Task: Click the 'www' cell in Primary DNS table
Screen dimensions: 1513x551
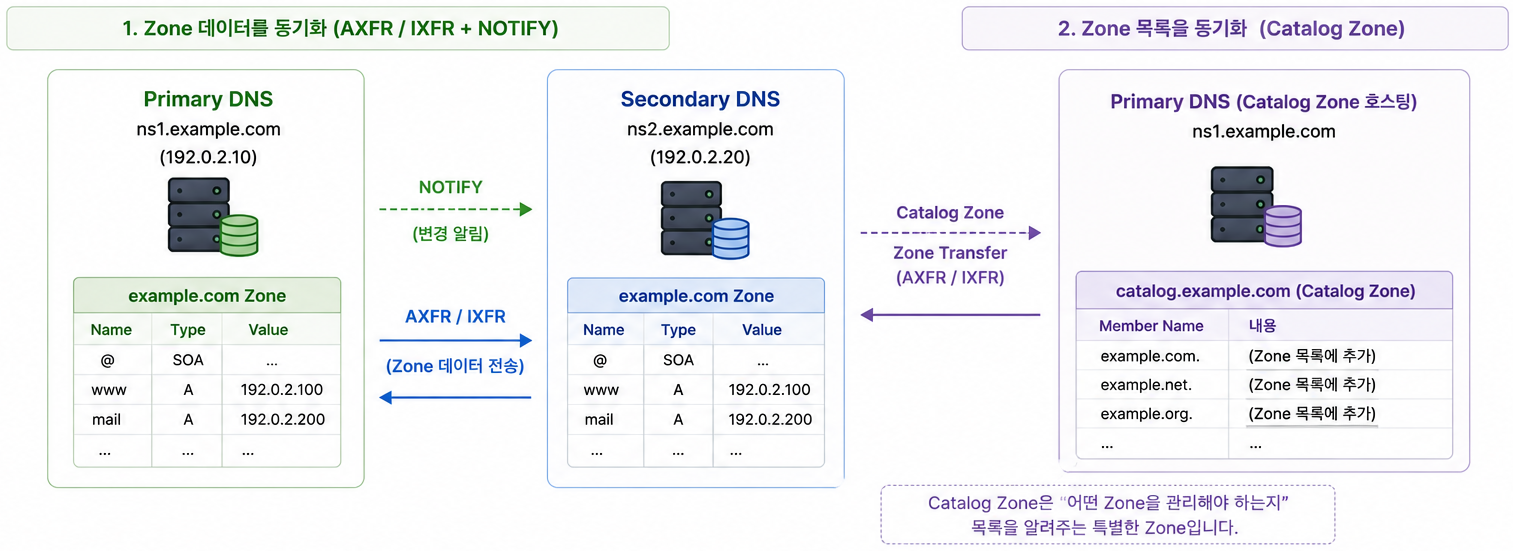Action: (x=109, y=390)
